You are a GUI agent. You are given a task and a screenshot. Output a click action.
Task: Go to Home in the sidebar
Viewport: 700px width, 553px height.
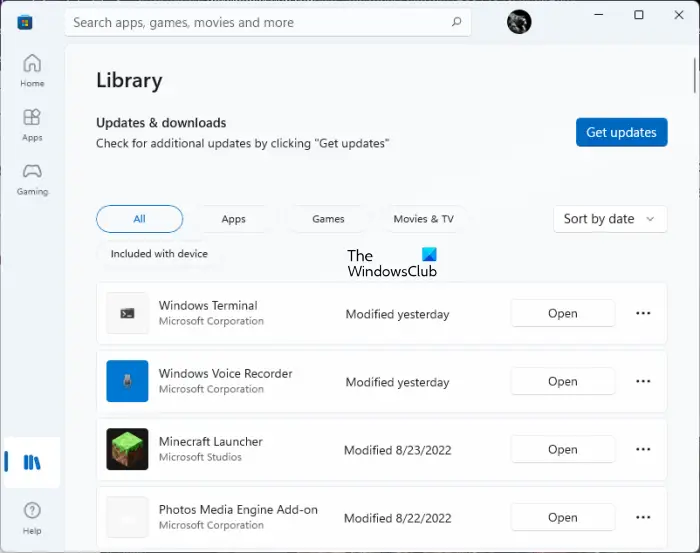click(32, 71)
